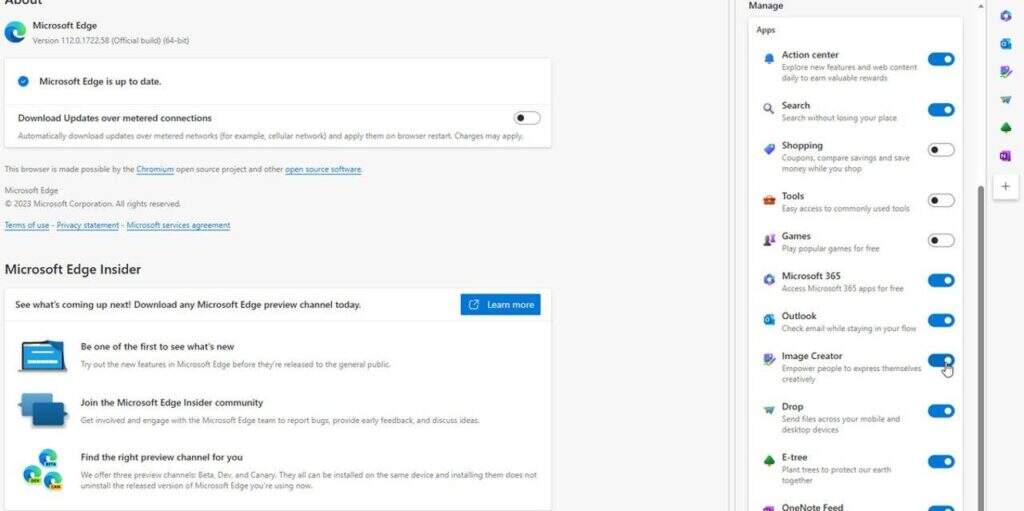The height and width of the screenshot is (511, 1024).
Task: Open E-tree icon in the sidebar strip
Action: point(1006,128)
